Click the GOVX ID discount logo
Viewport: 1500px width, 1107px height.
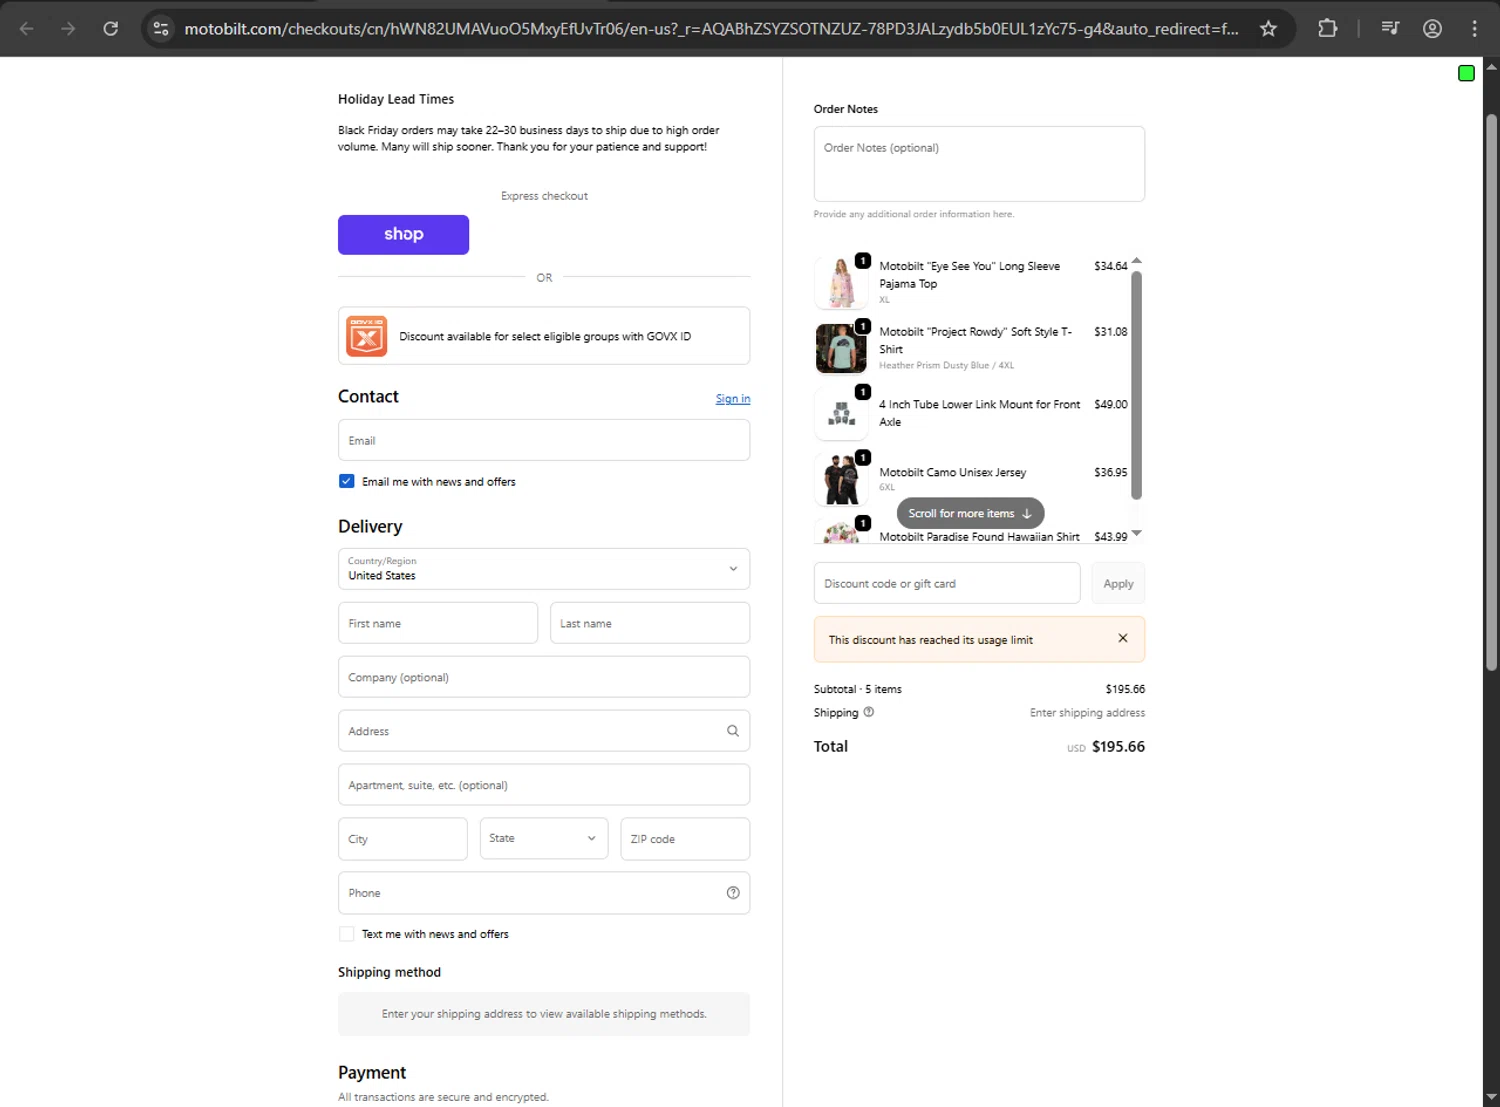coord(367,336)
